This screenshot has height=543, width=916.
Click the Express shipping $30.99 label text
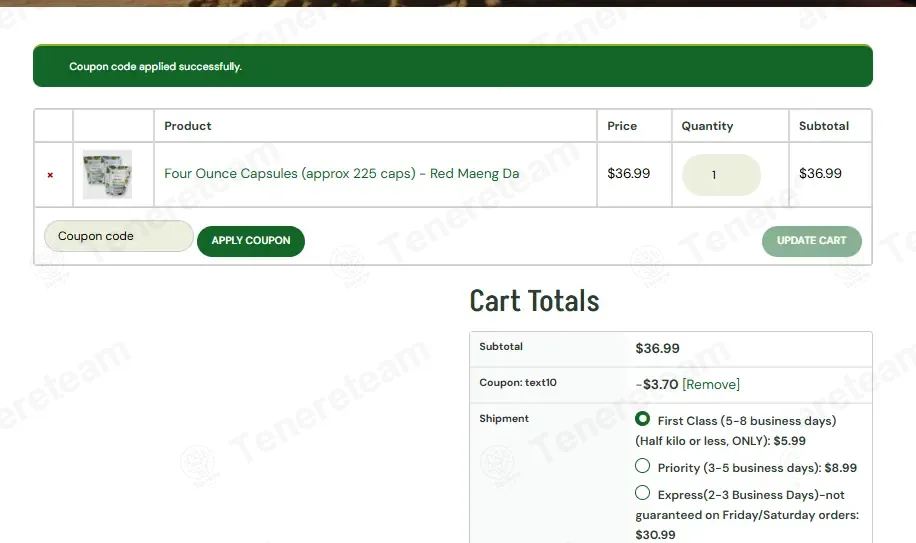[x=747, y=514]
